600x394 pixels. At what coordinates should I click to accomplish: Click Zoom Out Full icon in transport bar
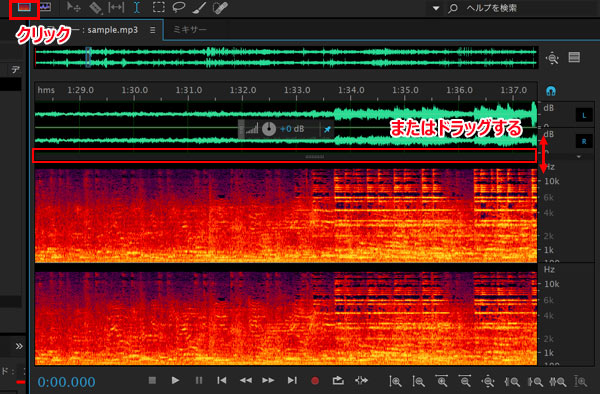pyautogui.click(x=488, y=381)
